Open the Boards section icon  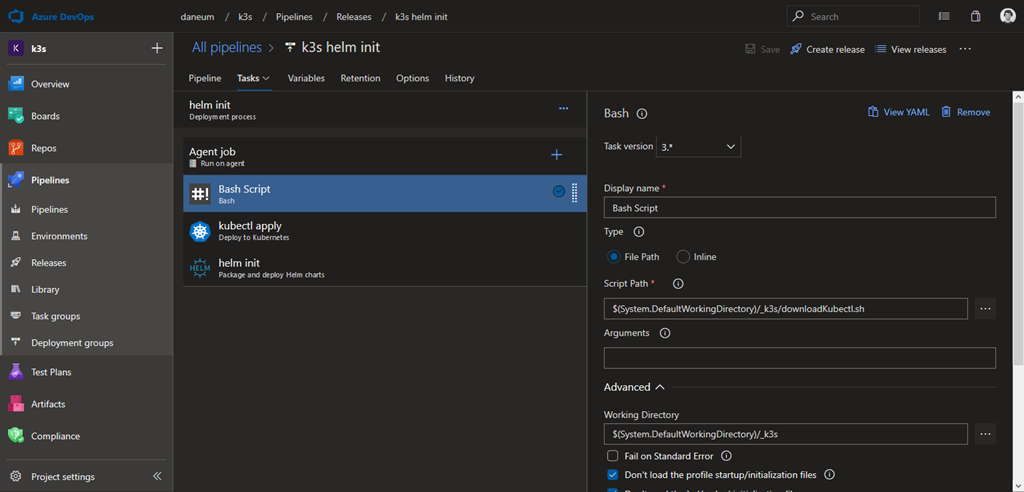tap(16, 116)
